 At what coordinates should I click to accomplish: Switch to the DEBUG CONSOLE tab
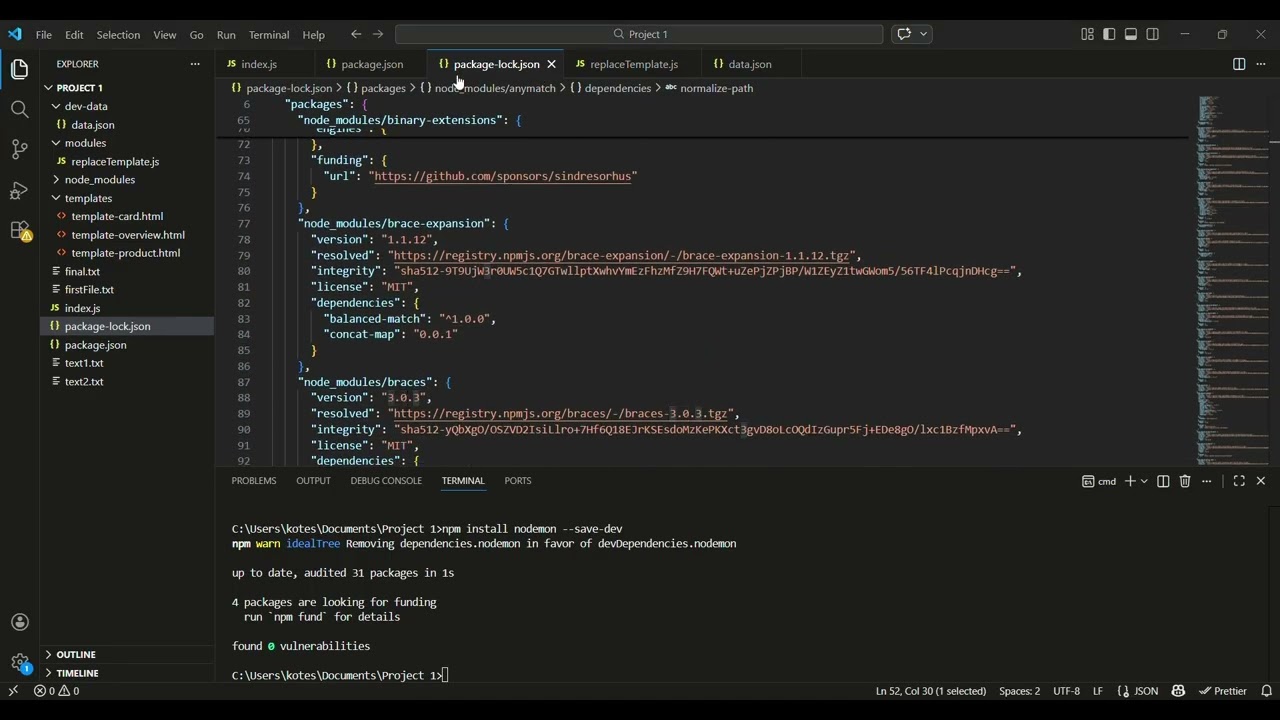click(x=386, y=481)
